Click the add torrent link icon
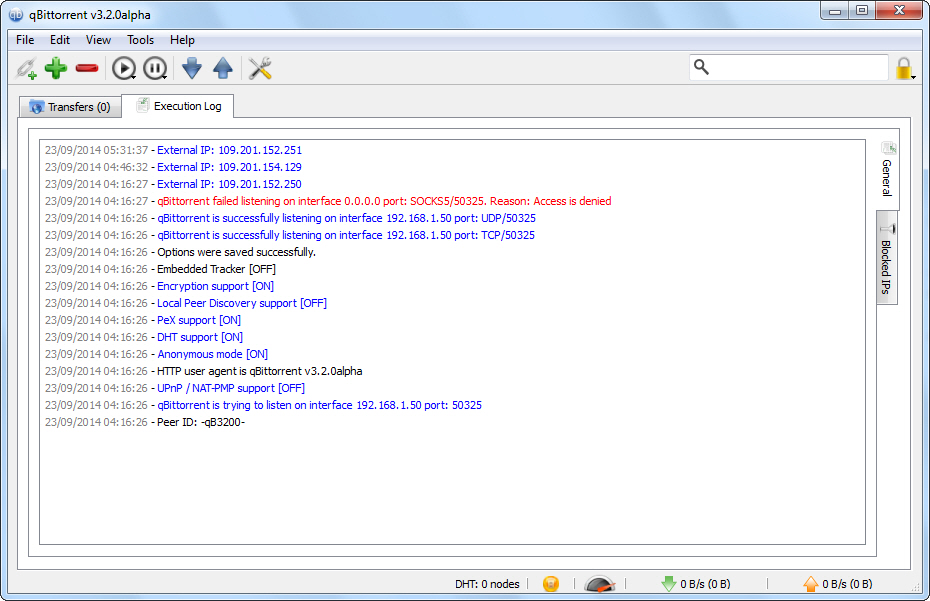The height and width of the screenshot is (601, 930). click(x=27, y=68)
